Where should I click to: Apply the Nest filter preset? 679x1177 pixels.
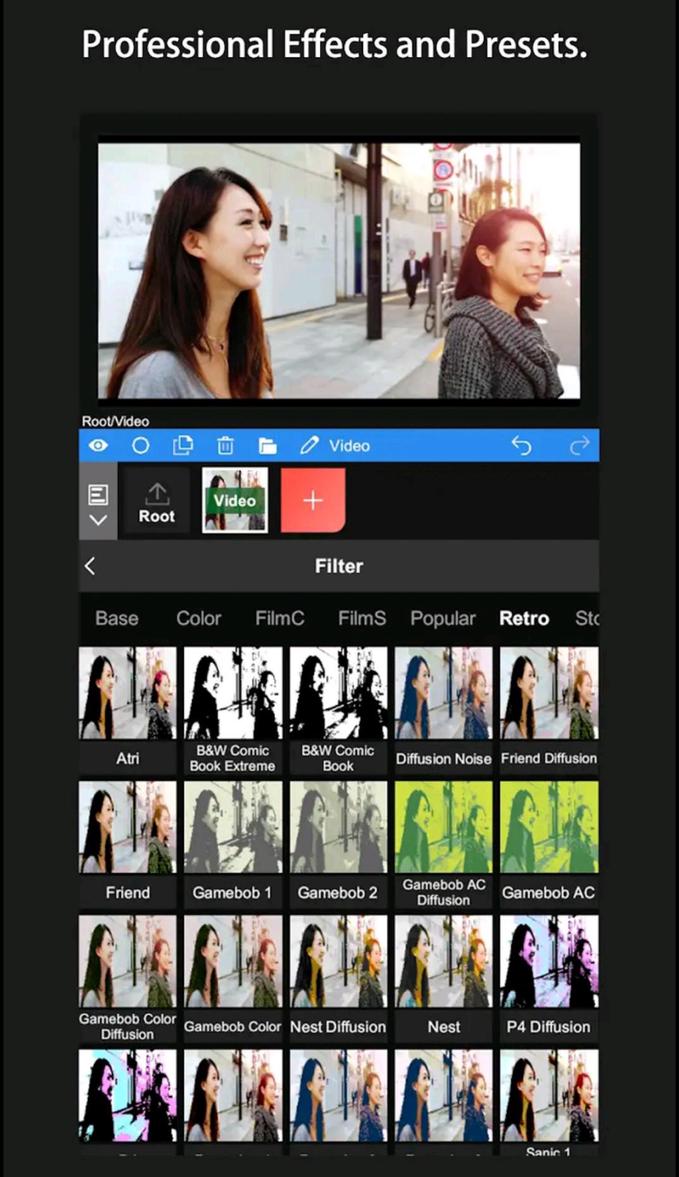click(x=443, y=978)
